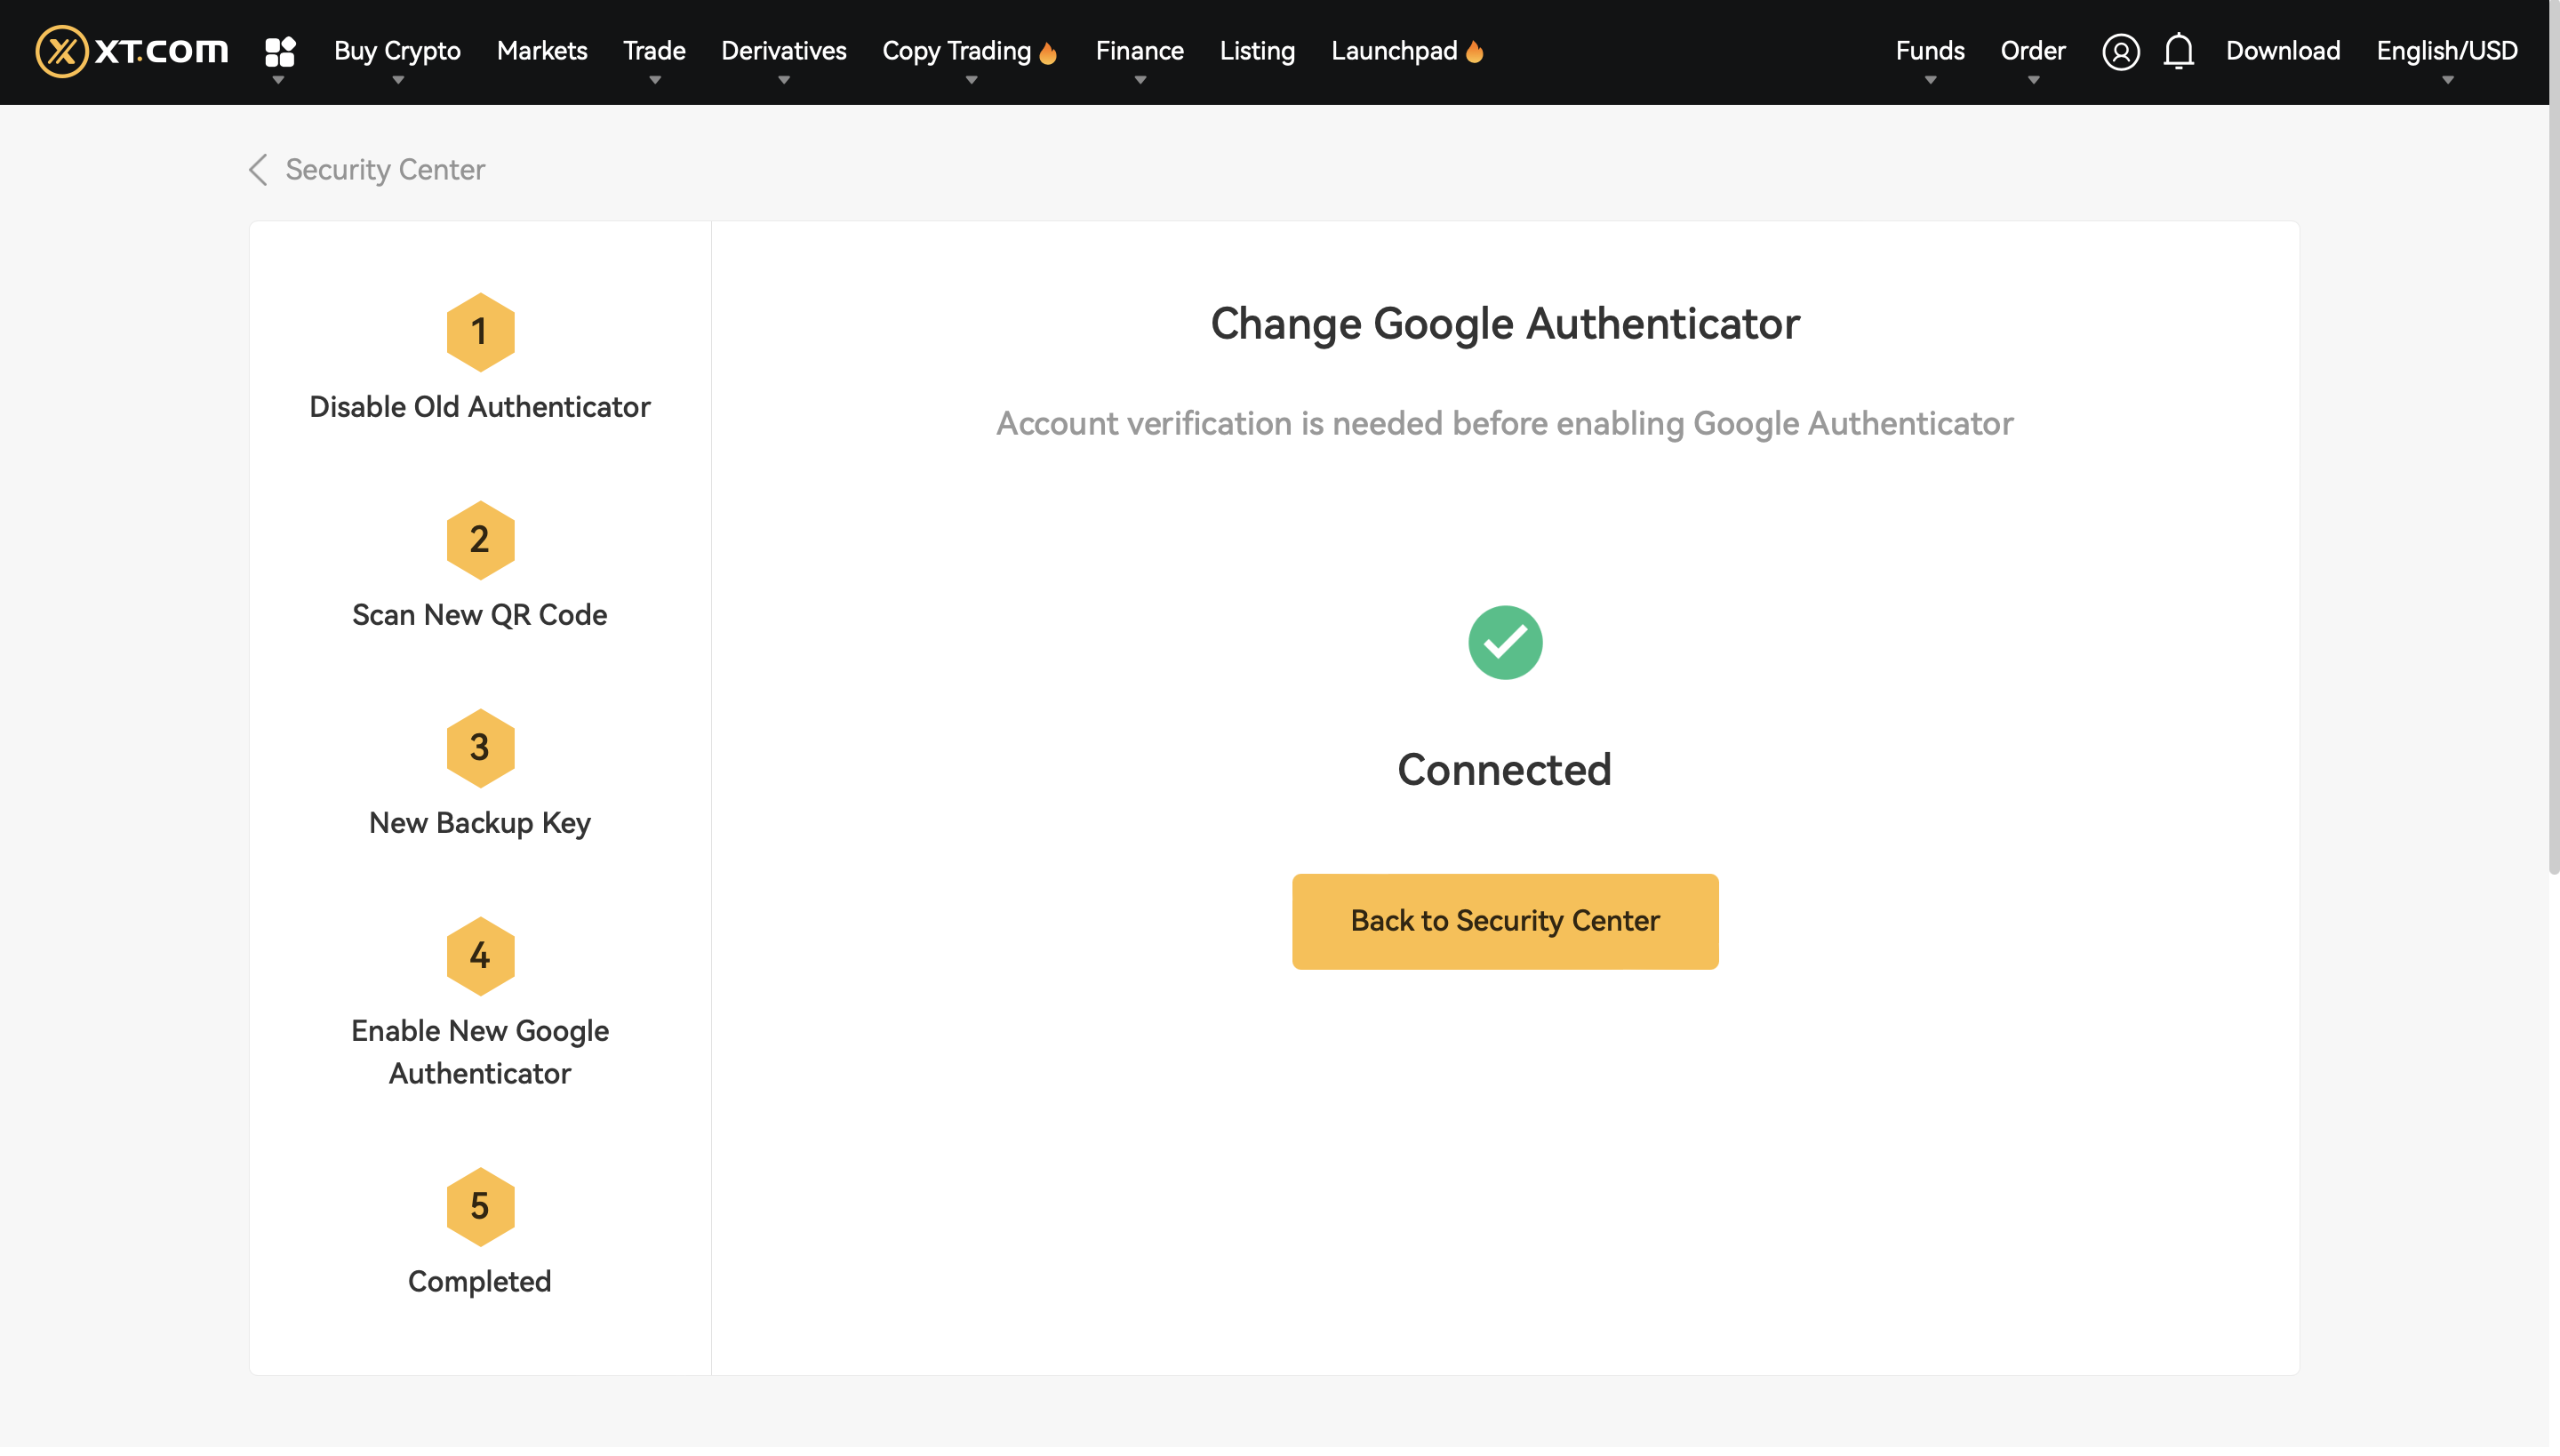Open the Launchpad menu item
This screenshot has height=1456, width=2560.
point(1394,51)
